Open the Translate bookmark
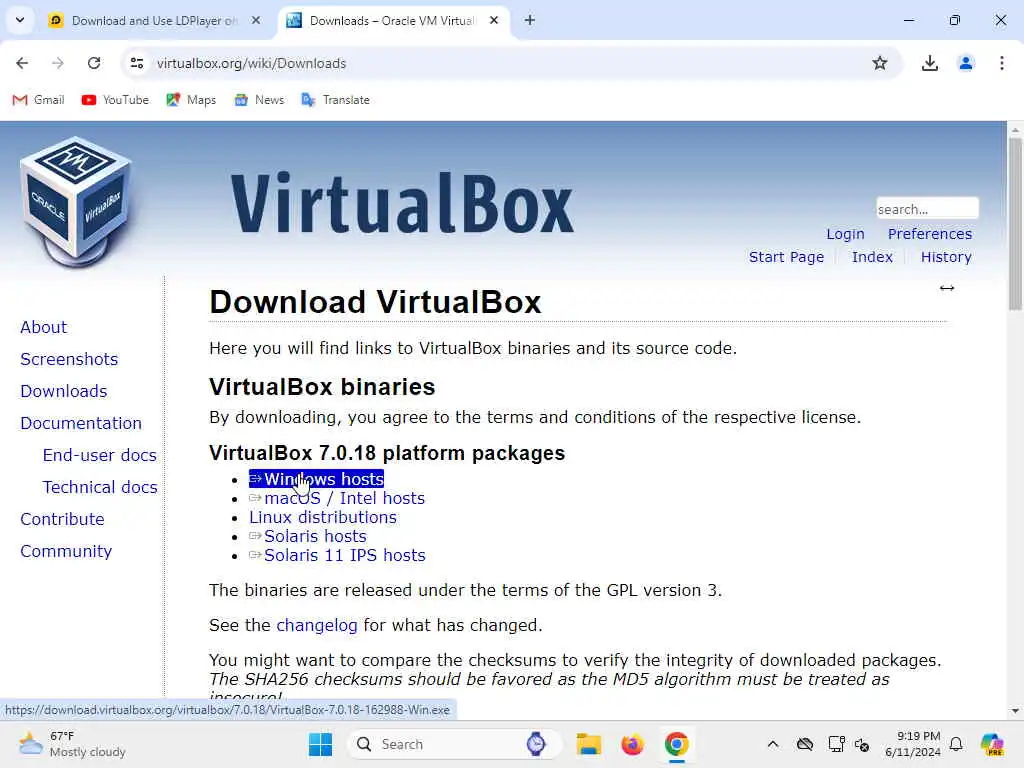Screen dimensions: 1024x768 (x=336, y=100)
